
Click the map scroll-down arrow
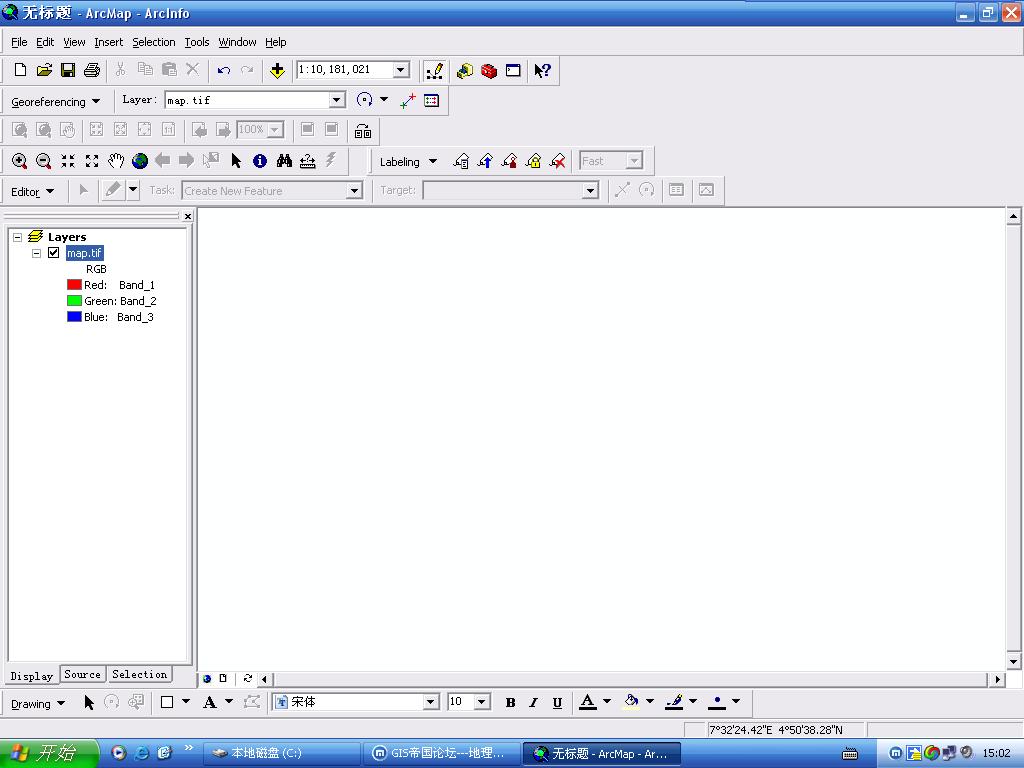1014,662
